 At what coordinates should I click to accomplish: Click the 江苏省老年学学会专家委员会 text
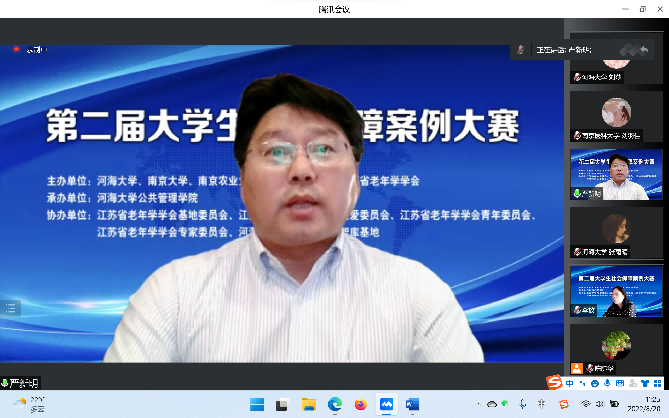tap(163, 232)
